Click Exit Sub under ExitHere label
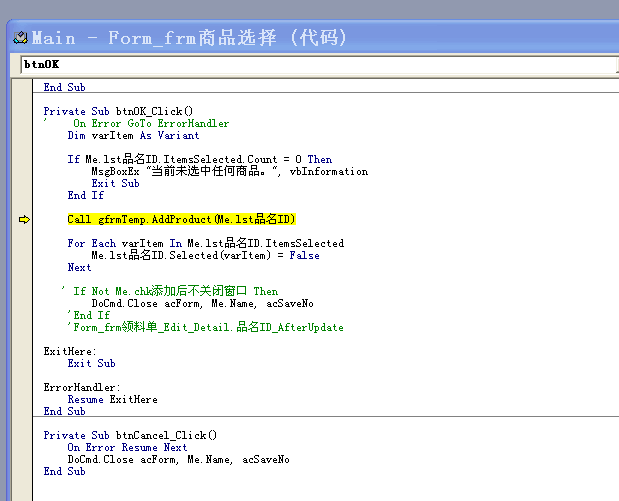 click(x=91, y=363)
